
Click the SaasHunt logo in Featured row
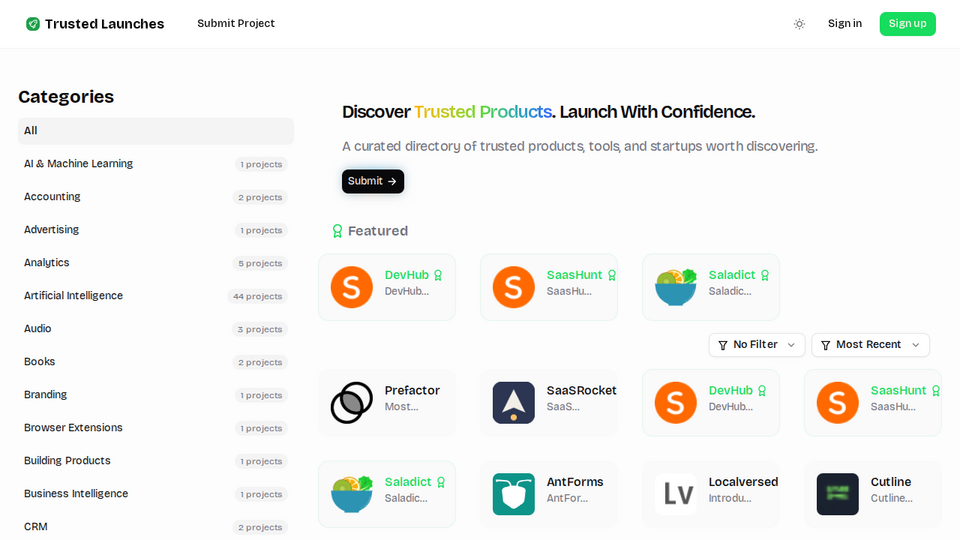[x=514, y=287]
